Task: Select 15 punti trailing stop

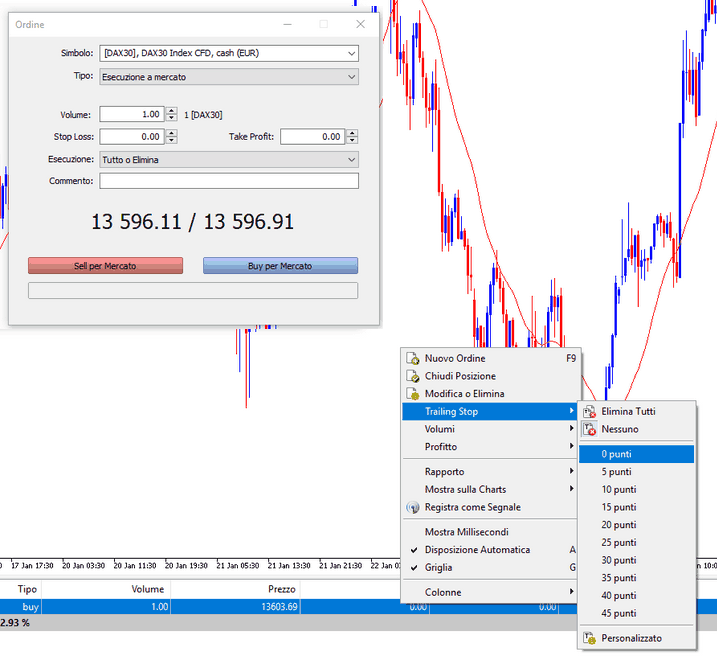Action: pyautogui.click(x=618, y=507)
